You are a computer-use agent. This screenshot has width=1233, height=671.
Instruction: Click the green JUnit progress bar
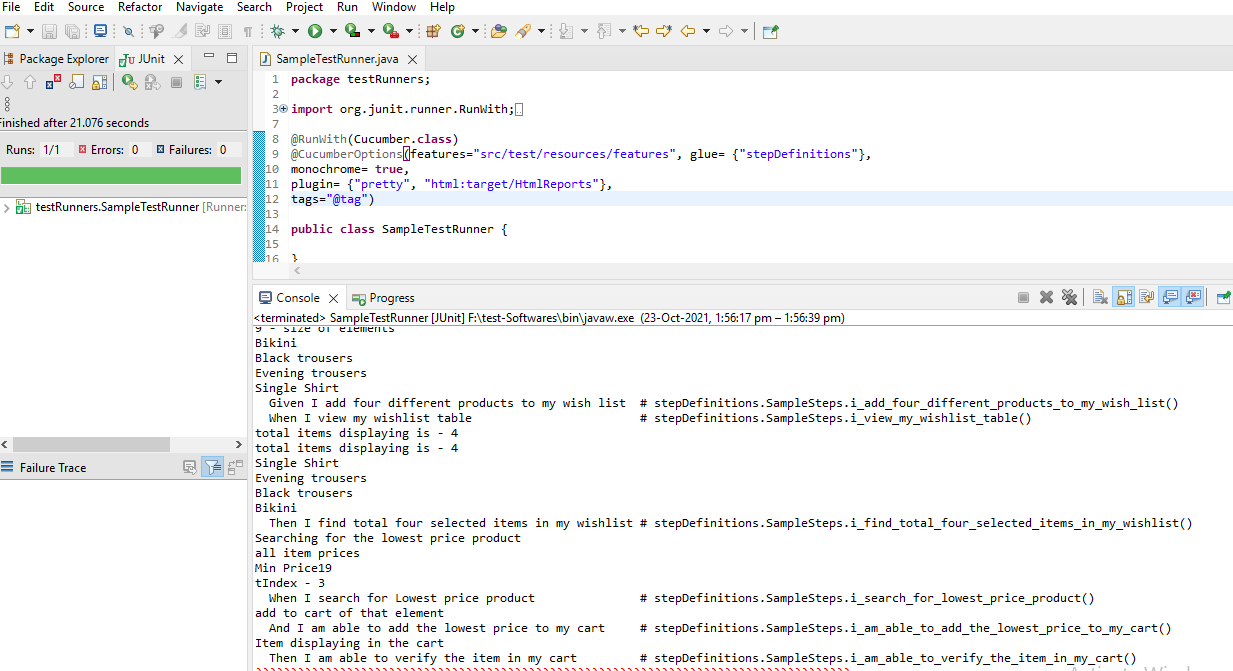click(121, 175)
